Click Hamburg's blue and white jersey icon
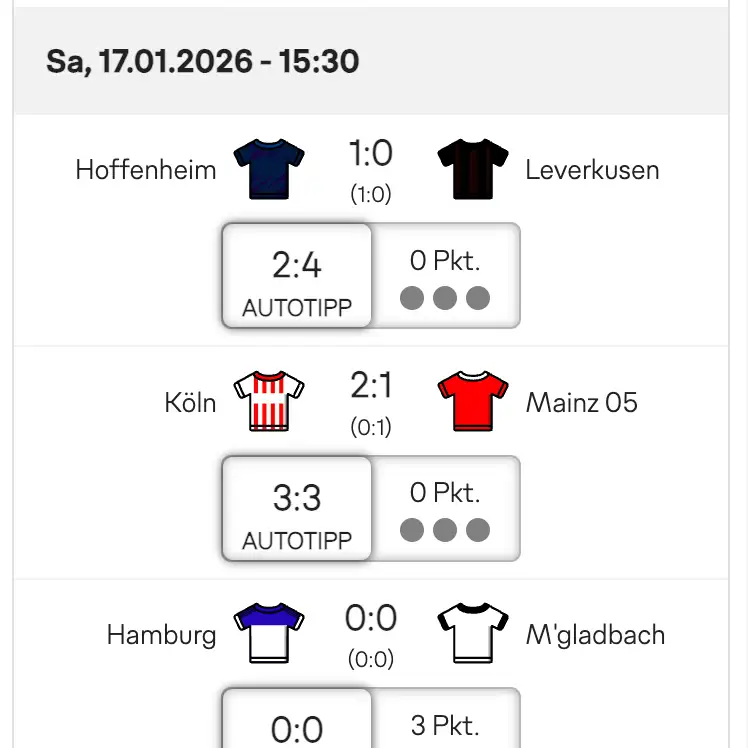The image size is (748, 748). click(268, 635)
